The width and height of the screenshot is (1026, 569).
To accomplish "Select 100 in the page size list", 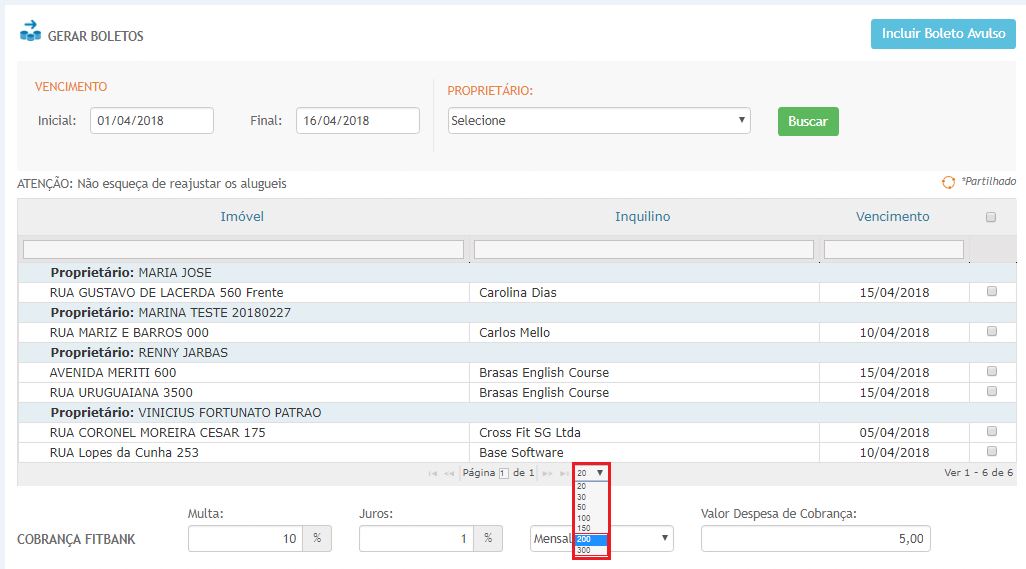I will (x=584, y=518).
